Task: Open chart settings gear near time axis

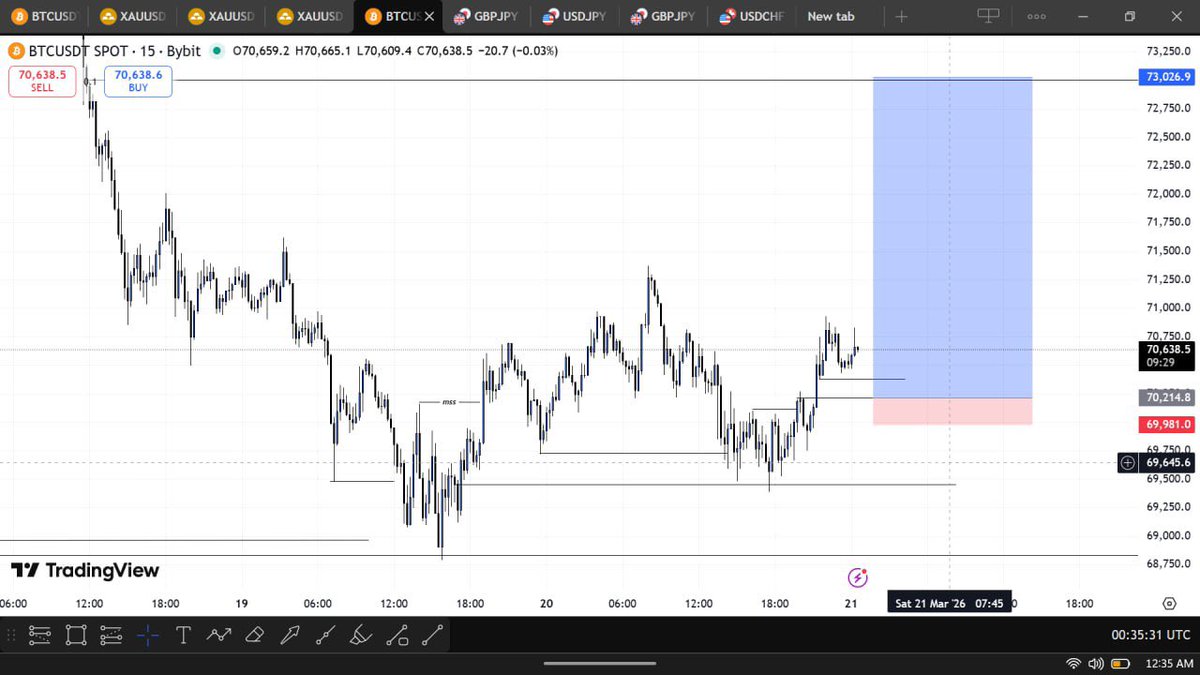Action: tap(1168, 603)
